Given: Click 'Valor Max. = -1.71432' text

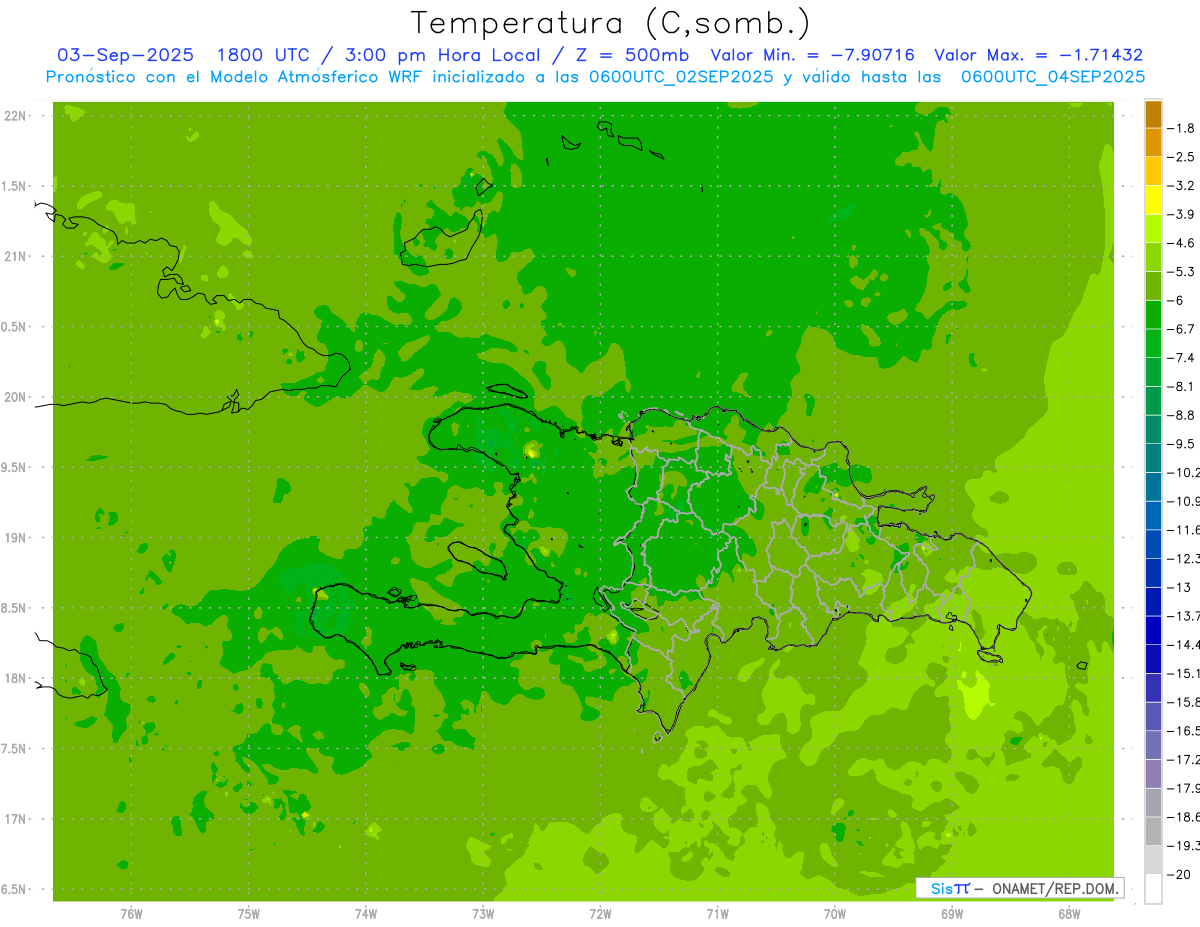Looking at the screenshot, I should pos(1038,55).
